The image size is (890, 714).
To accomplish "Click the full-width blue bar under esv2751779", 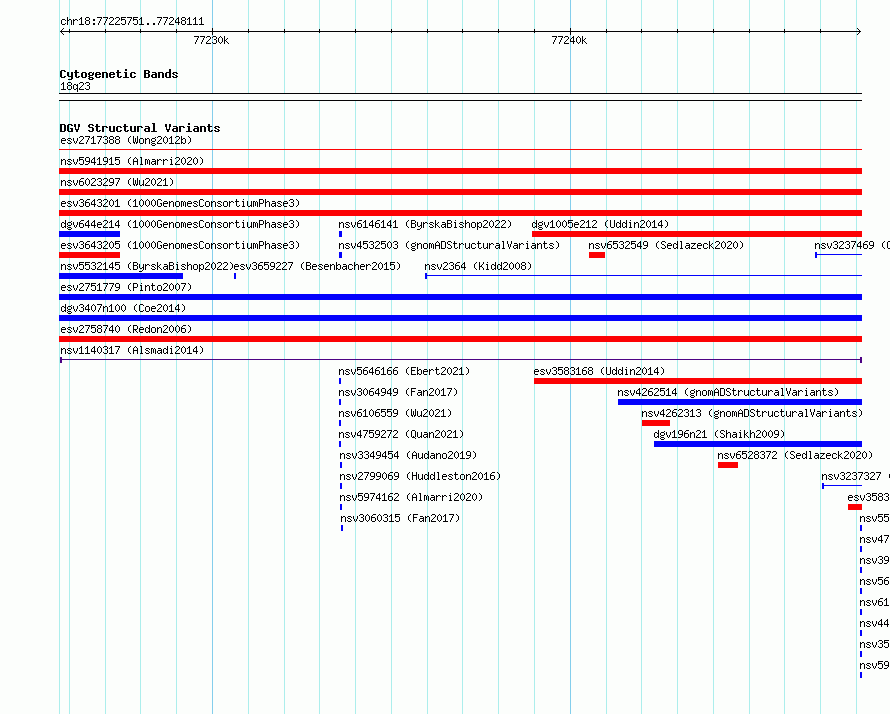I will (x=460, y=297).
